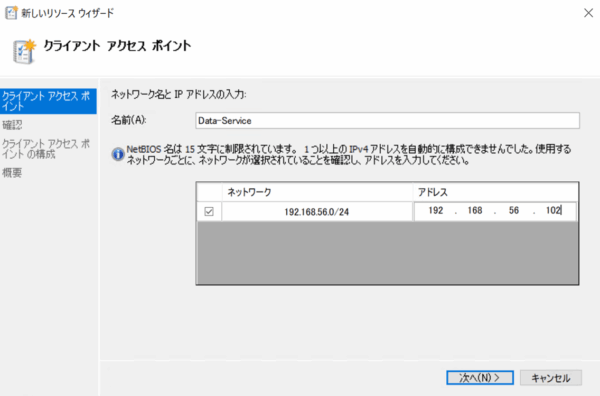This screenshot has height=396, width=600.
Task: Select クライアント アクセス ポイント step in sidebar
Action: point(48,101)
